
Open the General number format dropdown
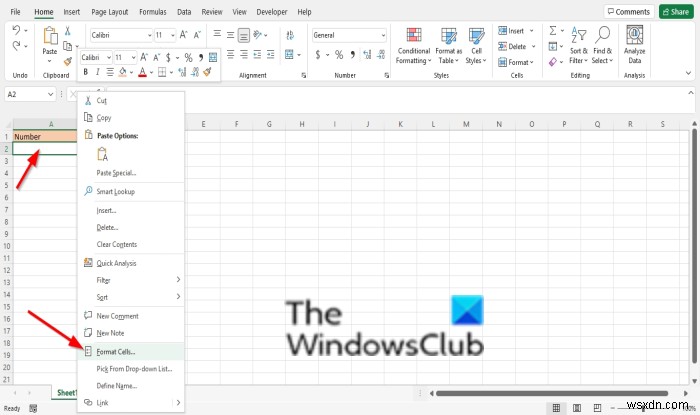tap(383, 35)
